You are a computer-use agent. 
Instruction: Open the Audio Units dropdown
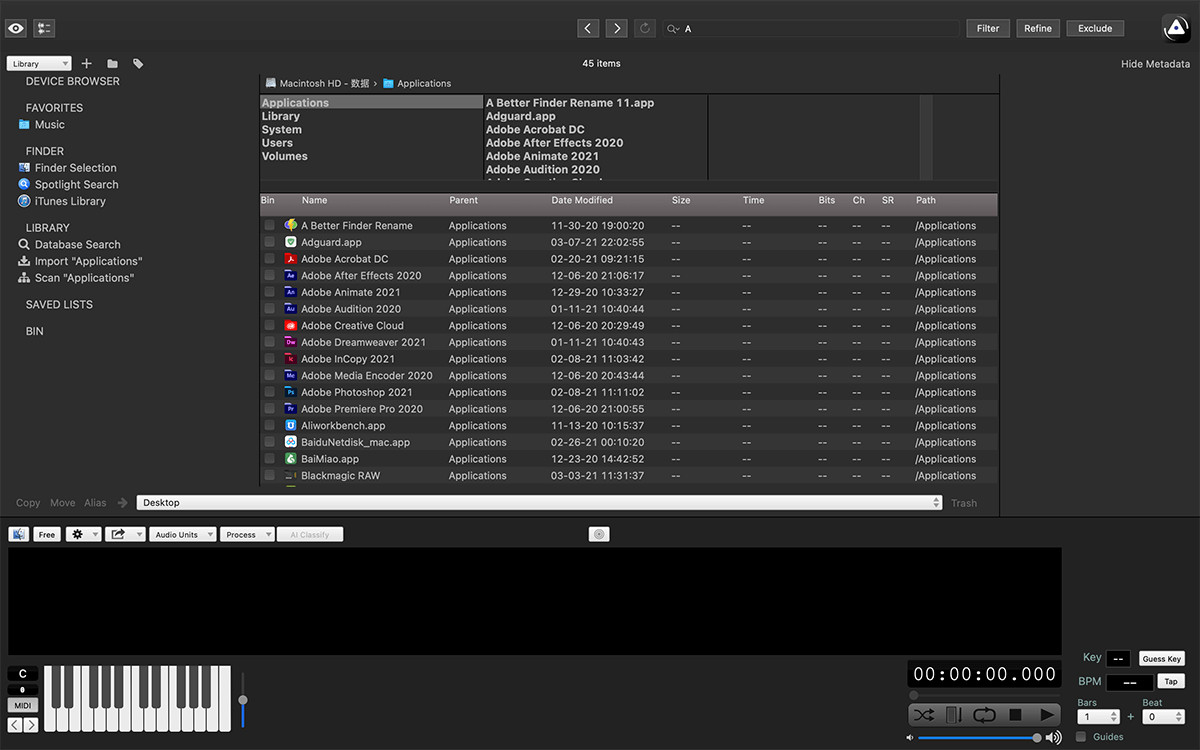point(183,534)
